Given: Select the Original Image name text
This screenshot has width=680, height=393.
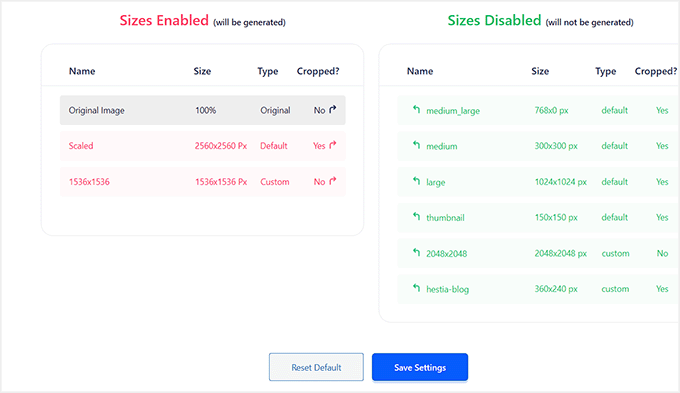Looking at the screenshot, I should point(96,110).
